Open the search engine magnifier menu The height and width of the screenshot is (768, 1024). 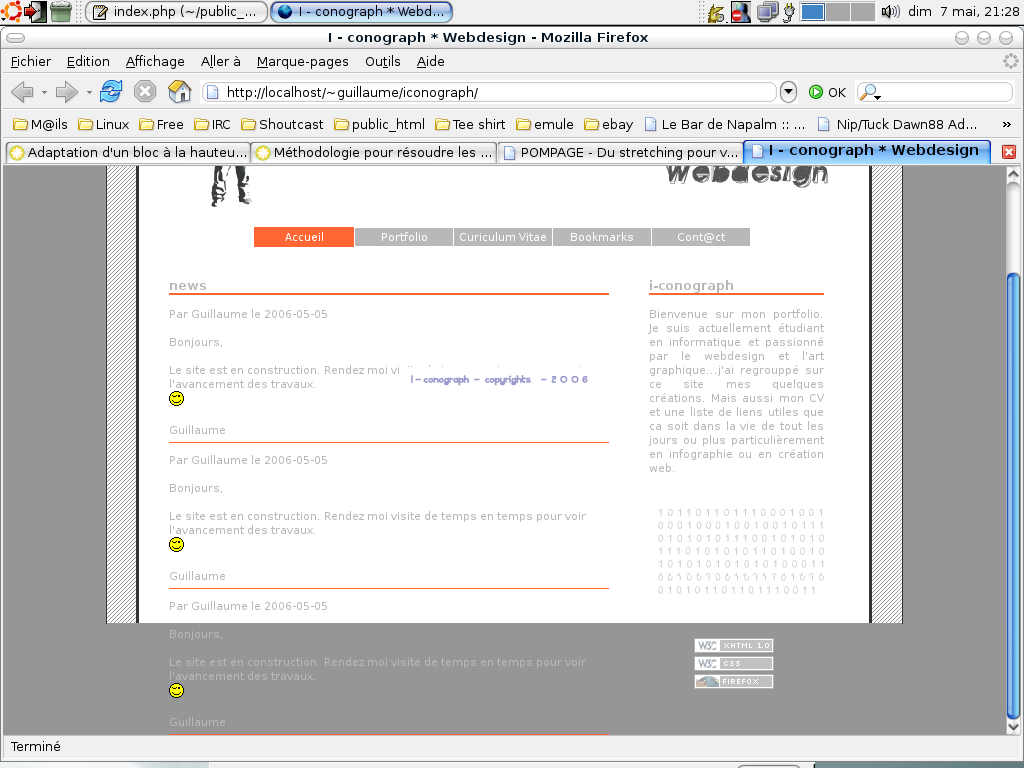[869, 92]
